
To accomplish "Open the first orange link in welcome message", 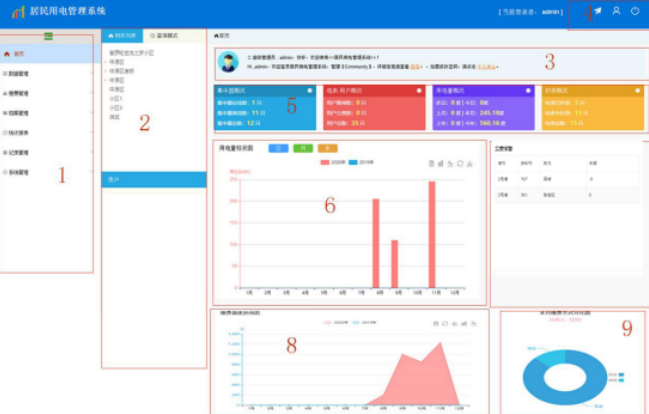I will pos(414,67).
